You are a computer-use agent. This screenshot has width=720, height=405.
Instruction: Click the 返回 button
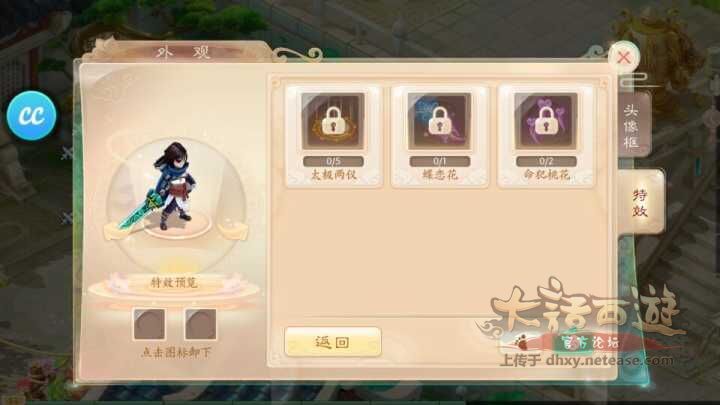(333, 342)
